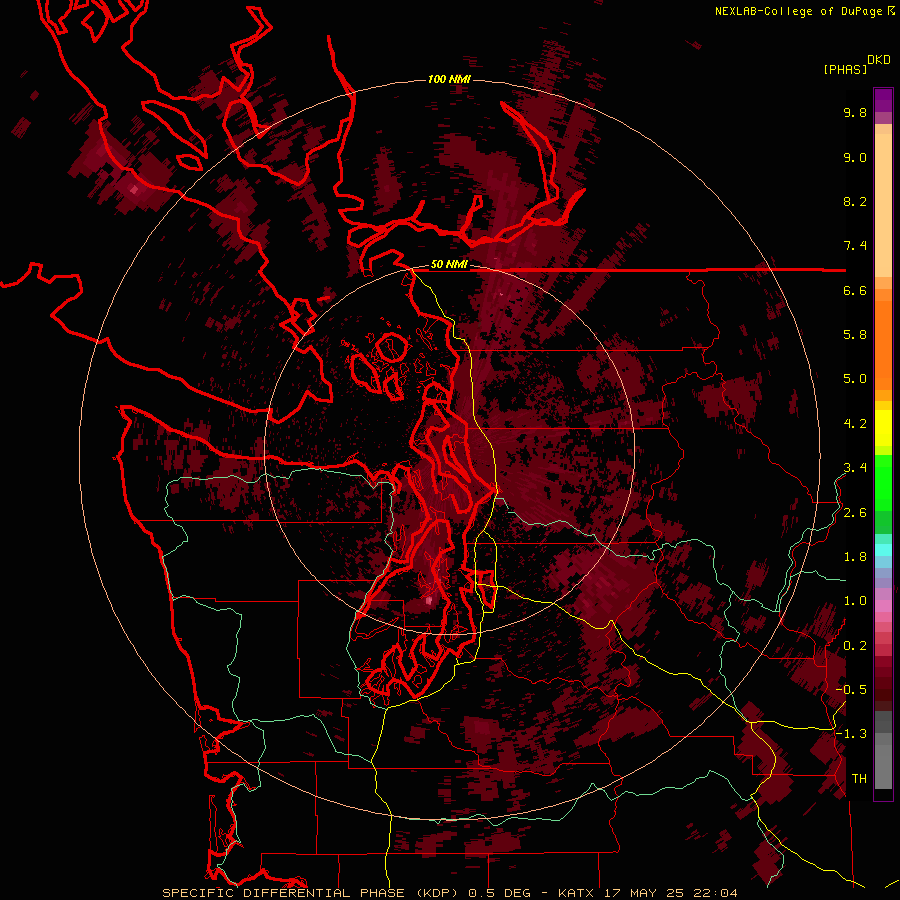Select the 5.8 legend value
Image resolution: width=900 pixels, height=900 pixels.
pos(855,335)
